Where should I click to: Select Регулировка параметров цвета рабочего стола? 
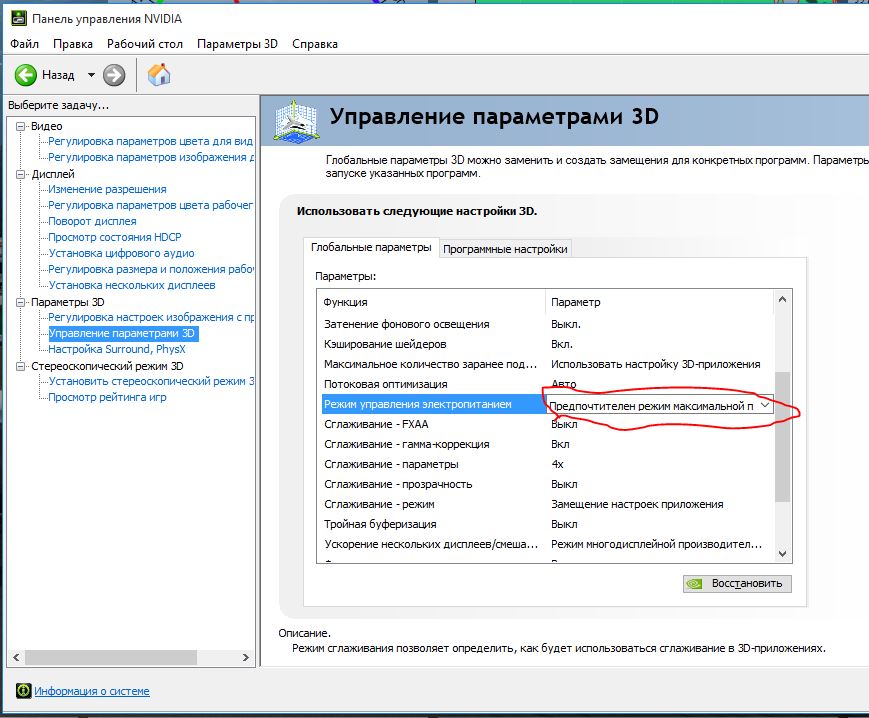[x=150, y=206]
